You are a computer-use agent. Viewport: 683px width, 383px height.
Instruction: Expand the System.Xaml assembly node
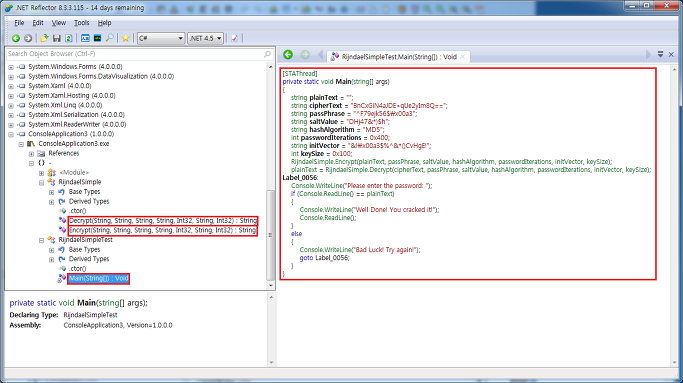coord(11,86)
